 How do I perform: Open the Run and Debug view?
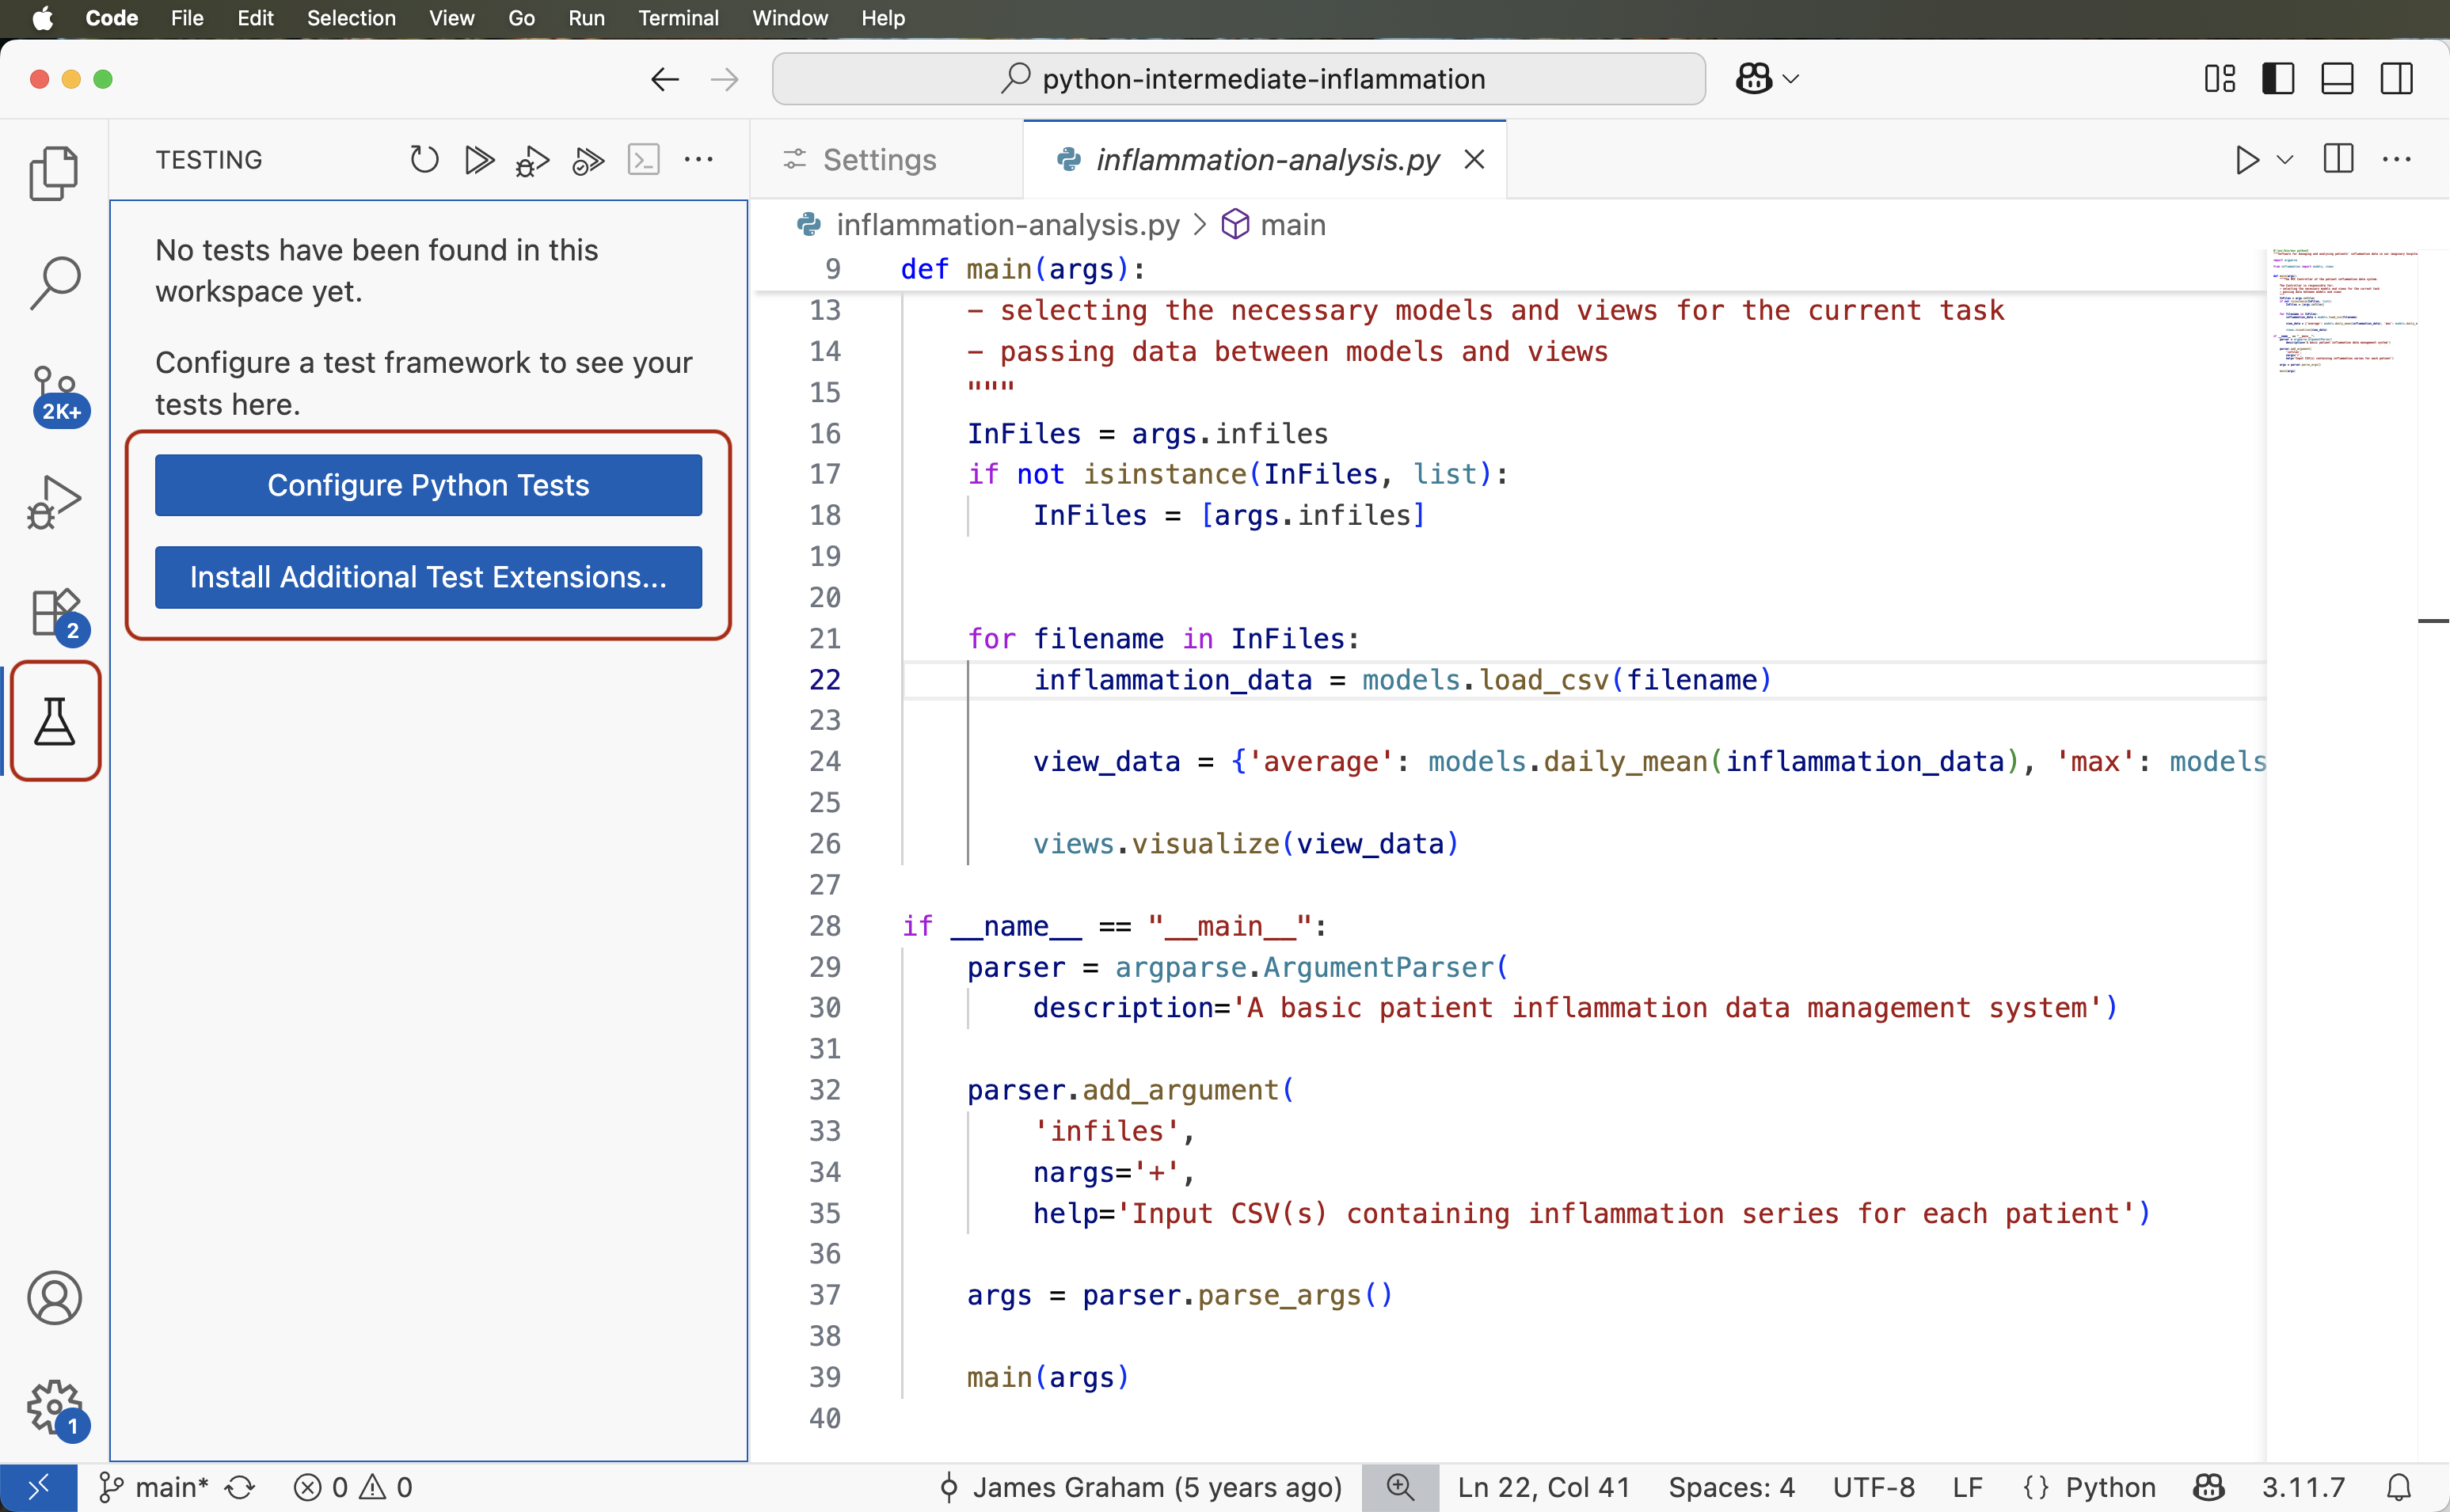click(55, 502)
